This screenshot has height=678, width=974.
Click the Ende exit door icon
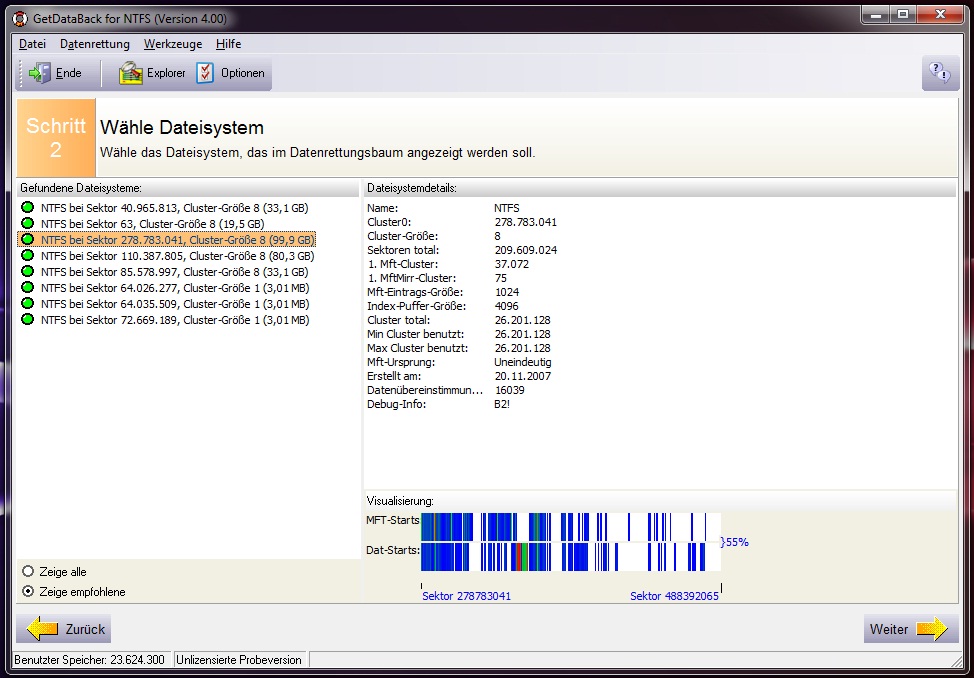[x=40, y=73]
